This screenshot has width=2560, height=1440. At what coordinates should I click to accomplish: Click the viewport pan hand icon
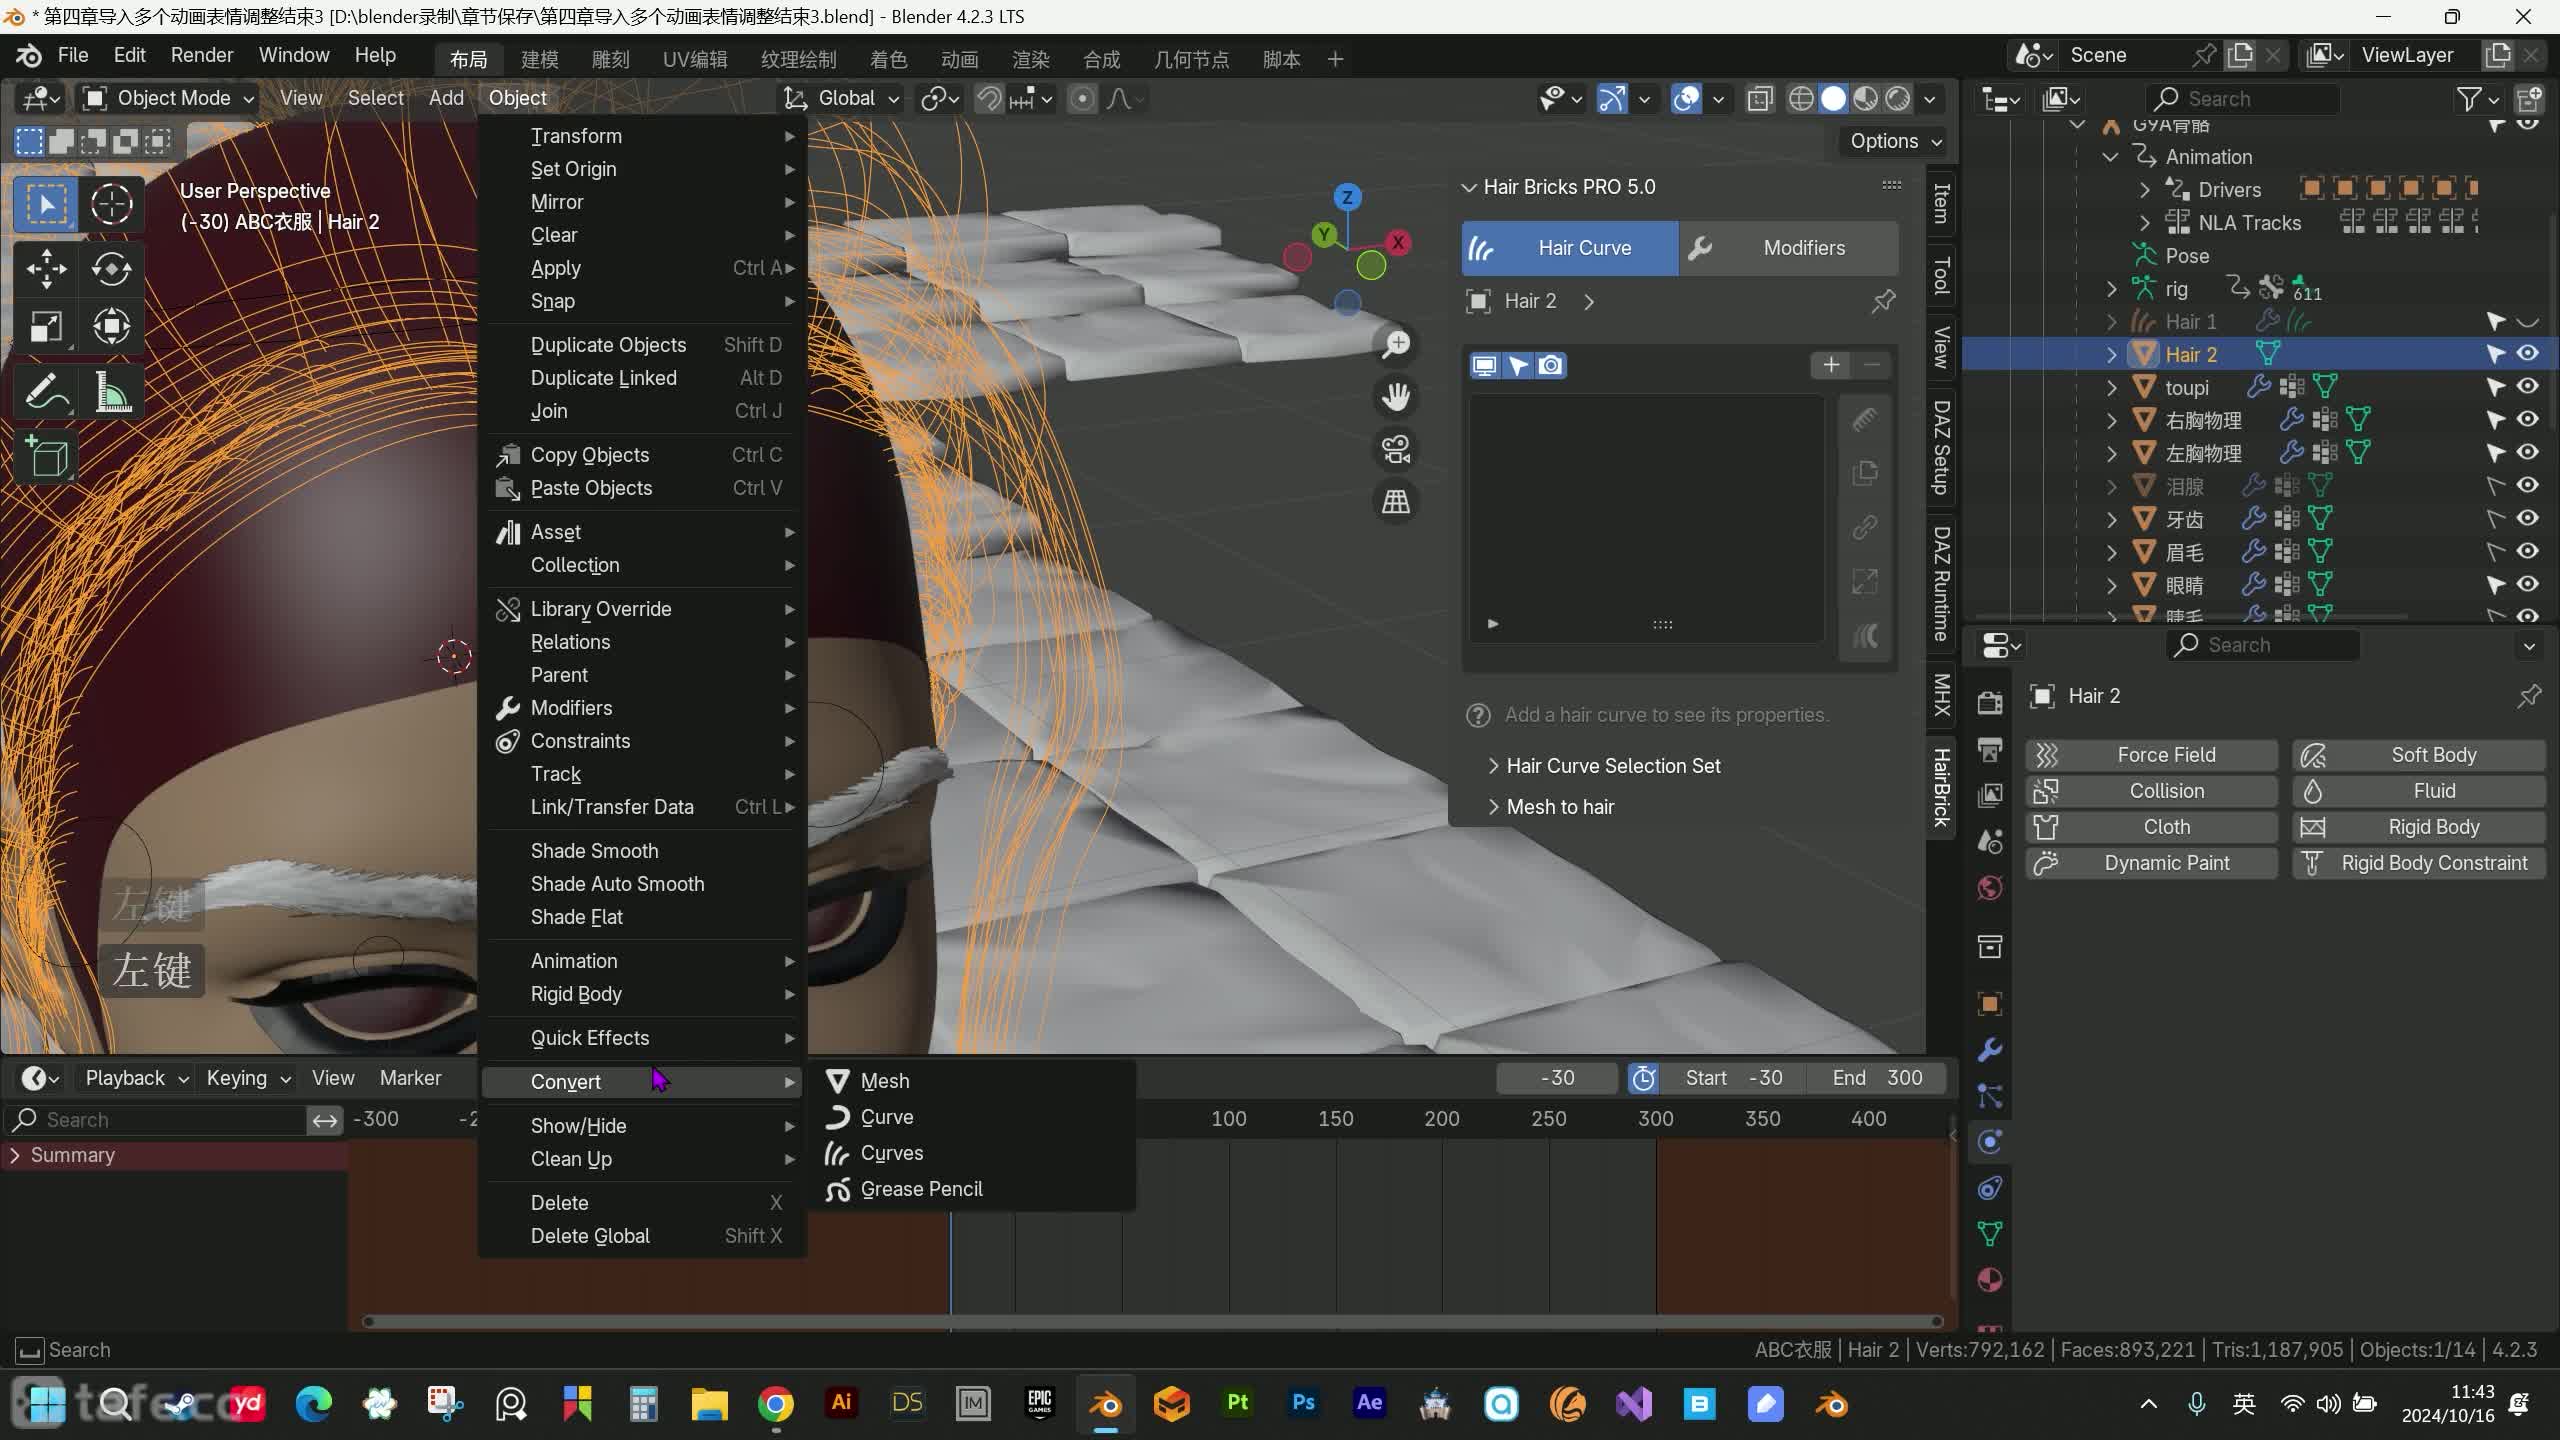(x=1396, y=397)
